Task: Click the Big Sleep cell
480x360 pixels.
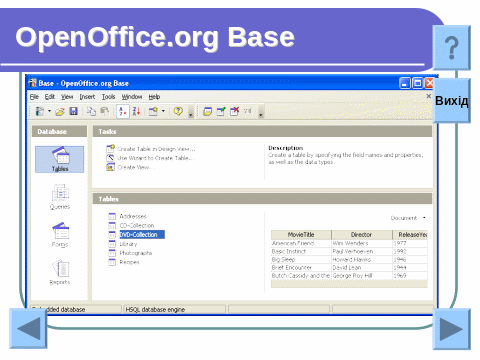Action: pos(301,259)
